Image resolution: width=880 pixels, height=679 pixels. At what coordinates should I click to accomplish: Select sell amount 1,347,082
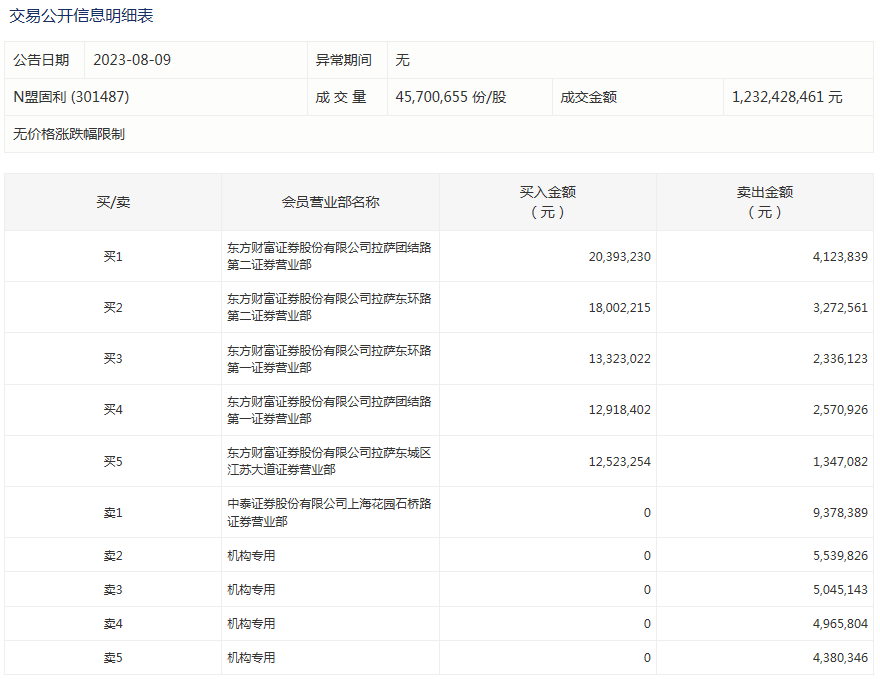[840, 462]
